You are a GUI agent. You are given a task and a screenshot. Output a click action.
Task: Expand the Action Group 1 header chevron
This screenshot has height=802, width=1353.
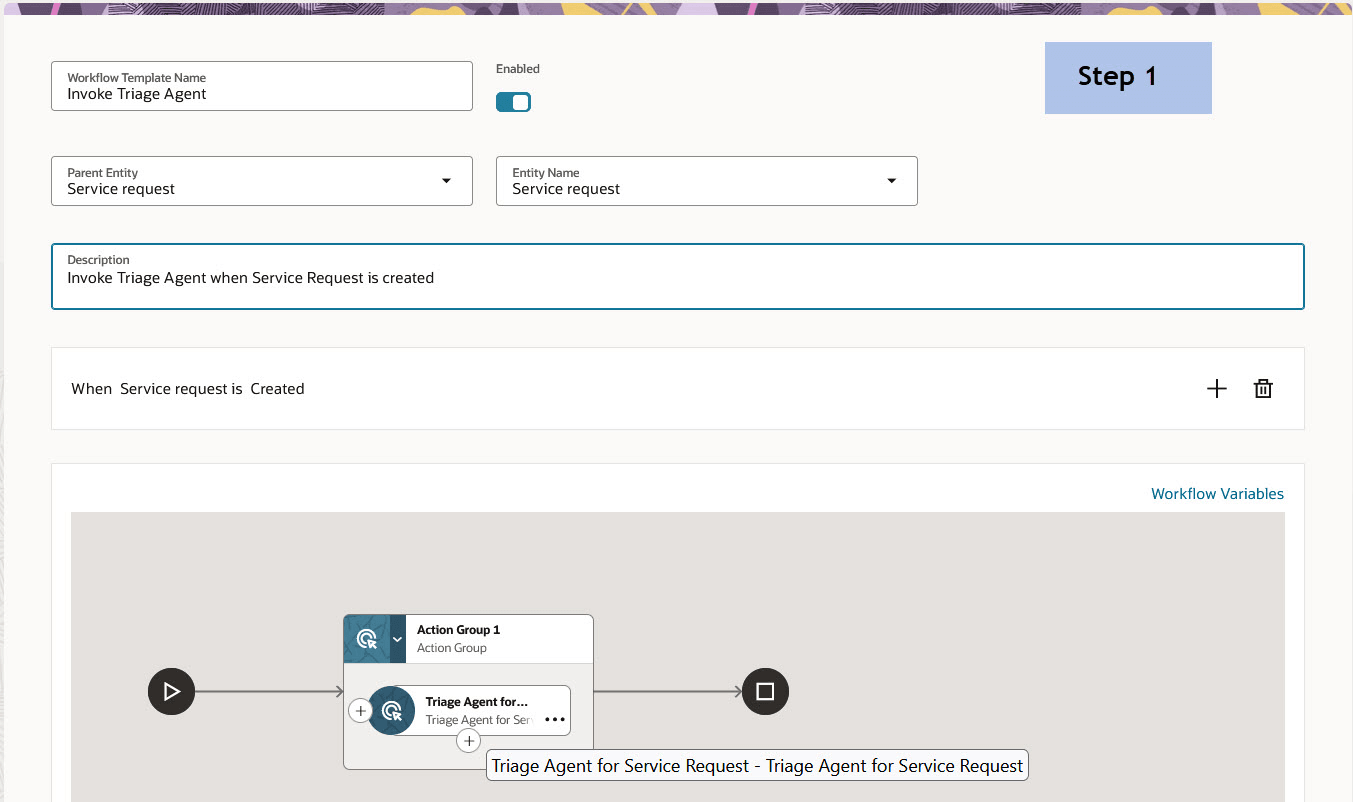point(396,638)
